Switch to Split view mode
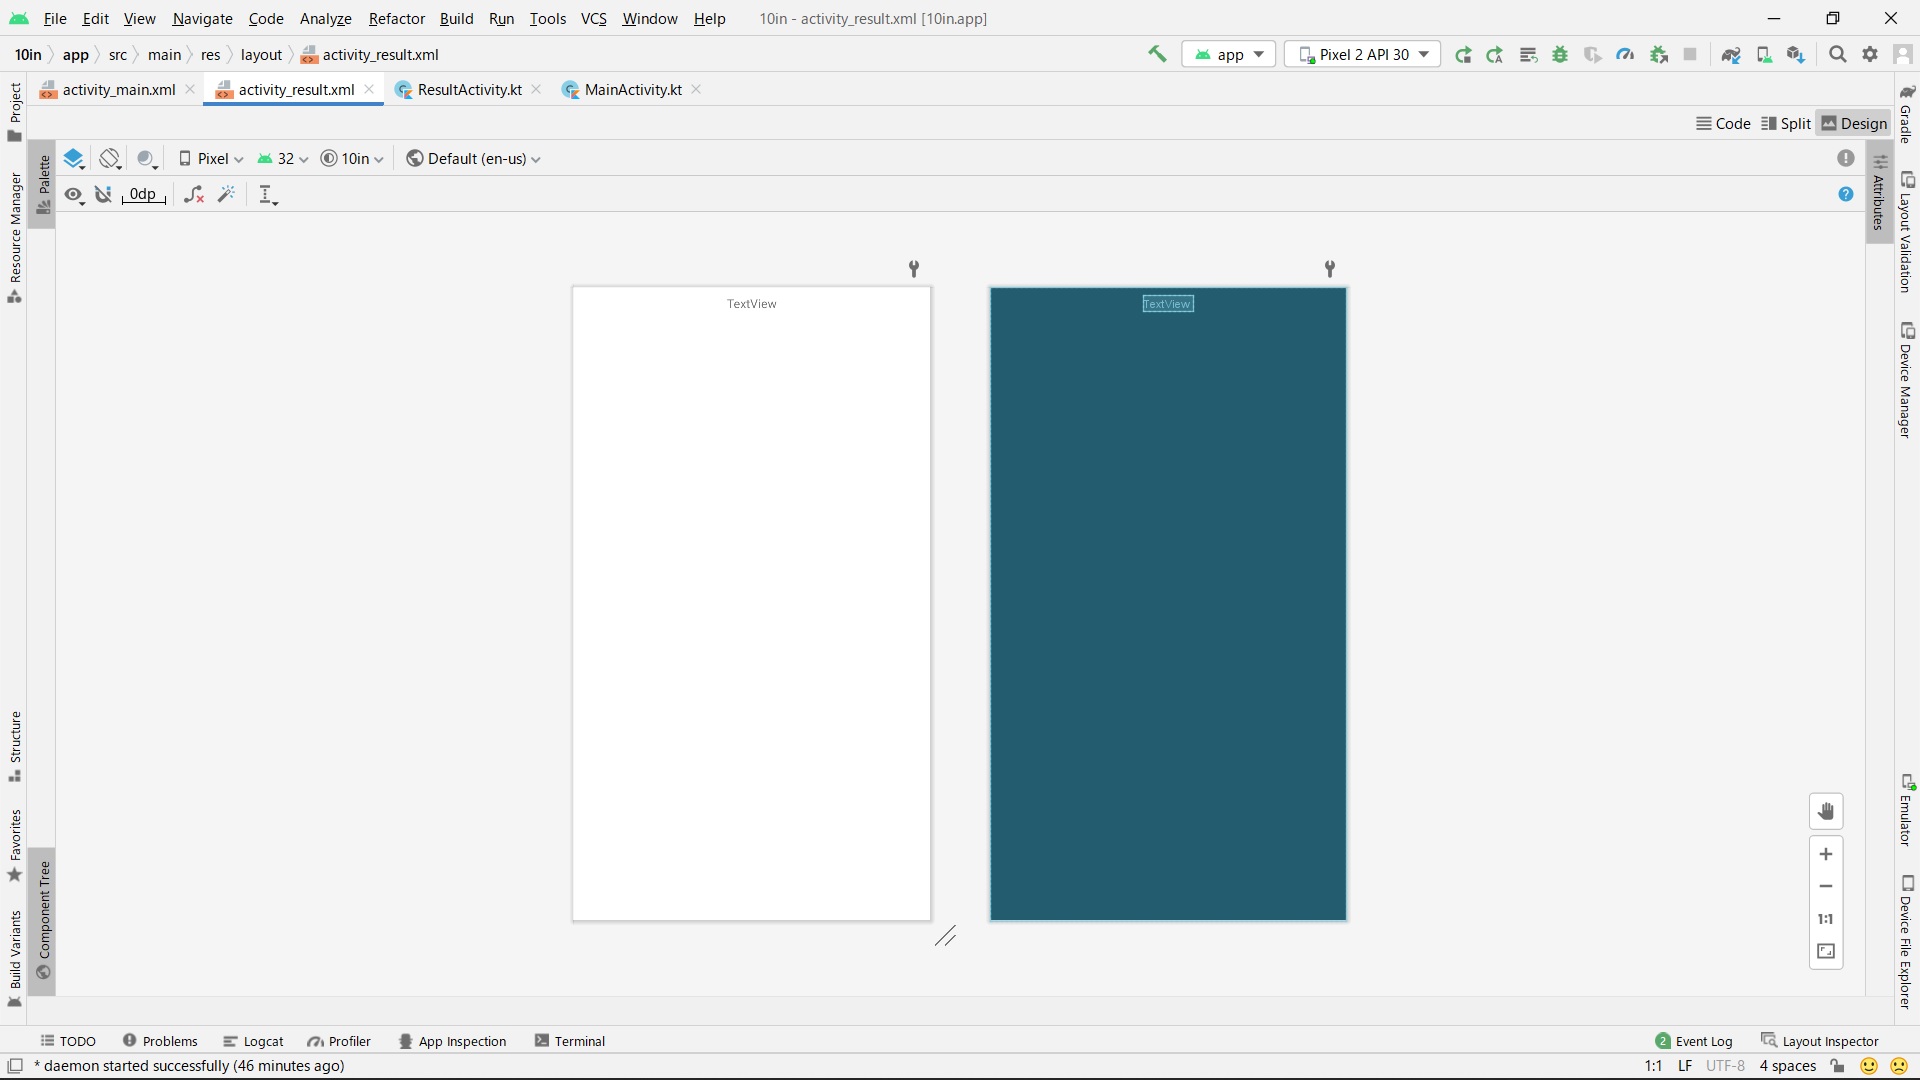Viewport: 1920px width, 1080px height. click(1786, 123)
